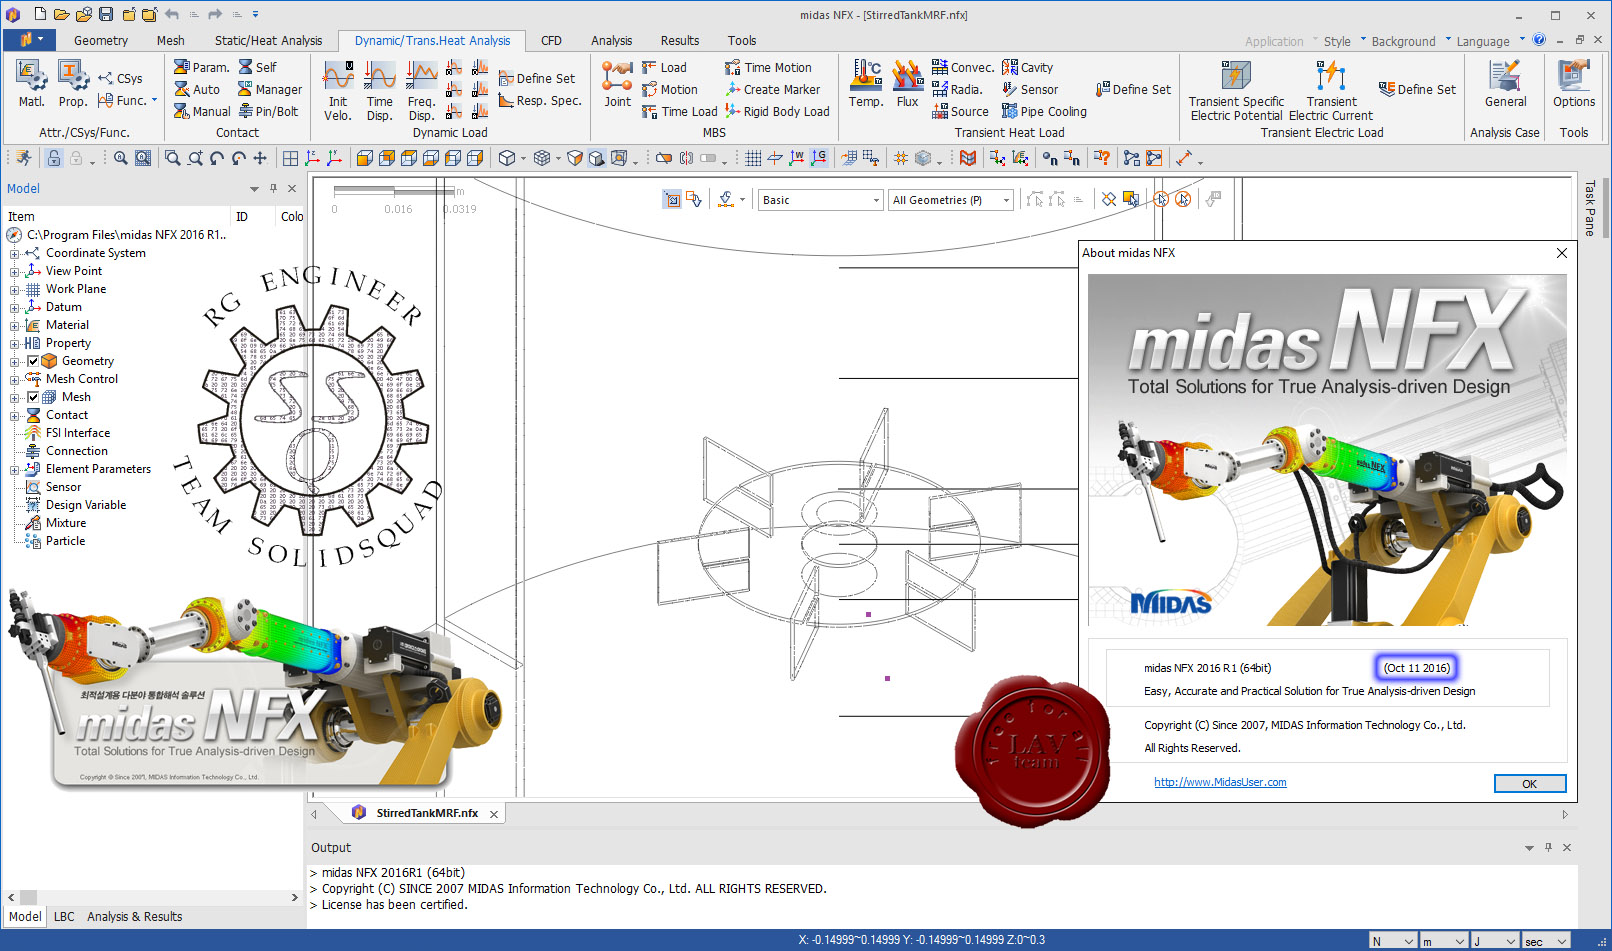Click the Source heat load tool
This screenshot has height=951, width=1612.
(x=960, y=111)
